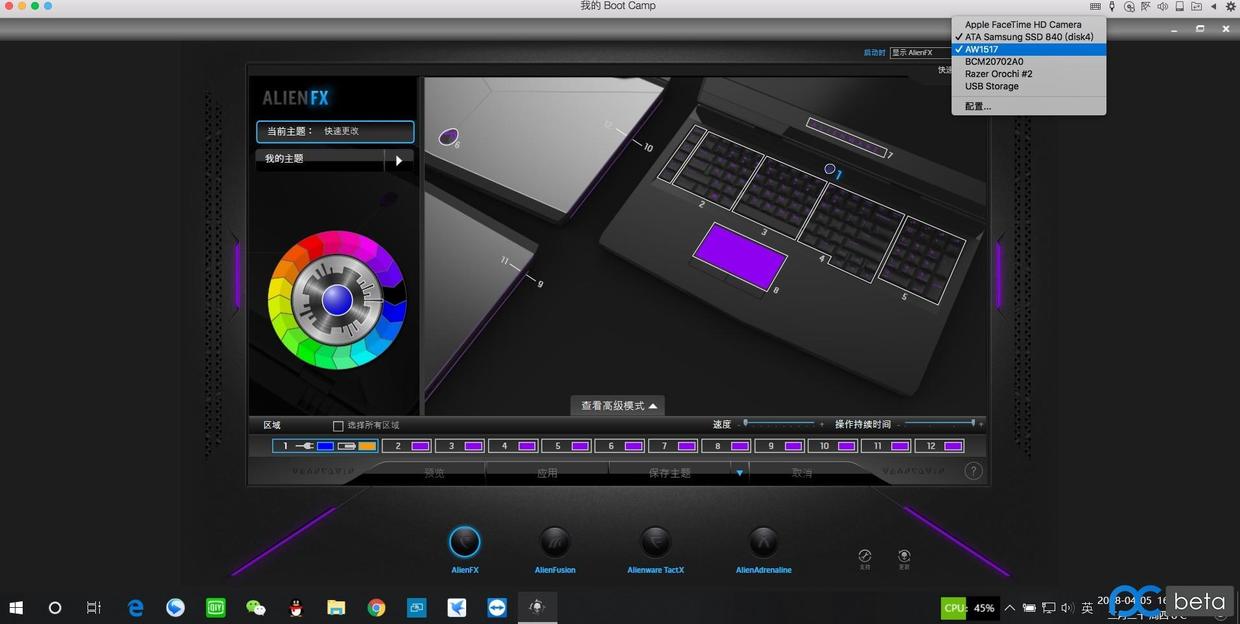Open Google Chrome from the Windows taskbar
The width and height of the screenshot is (1240, 624).
click(376, 607)
